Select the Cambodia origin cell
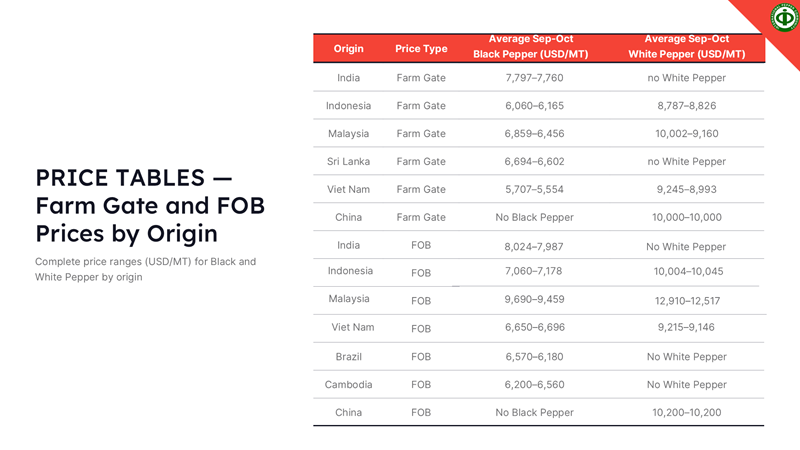The height and width of the screenshot is (450, 800). (x=349, y=384)
